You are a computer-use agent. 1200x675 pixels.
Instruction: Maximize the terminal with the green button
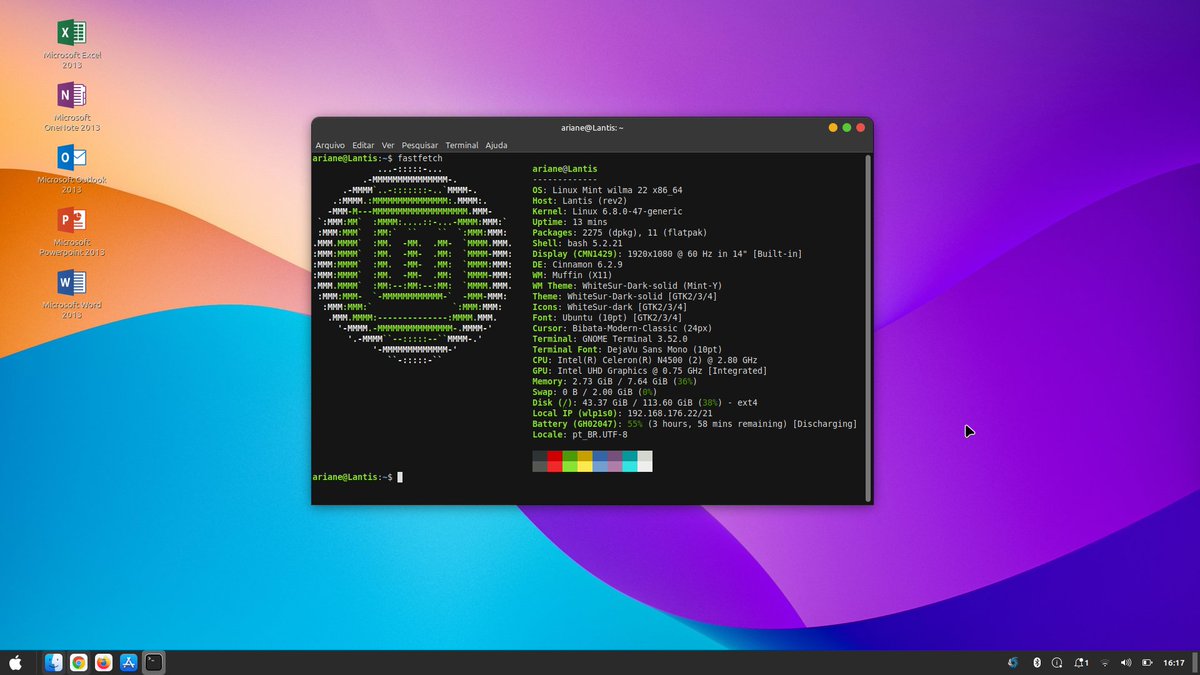tap(846, 128)
